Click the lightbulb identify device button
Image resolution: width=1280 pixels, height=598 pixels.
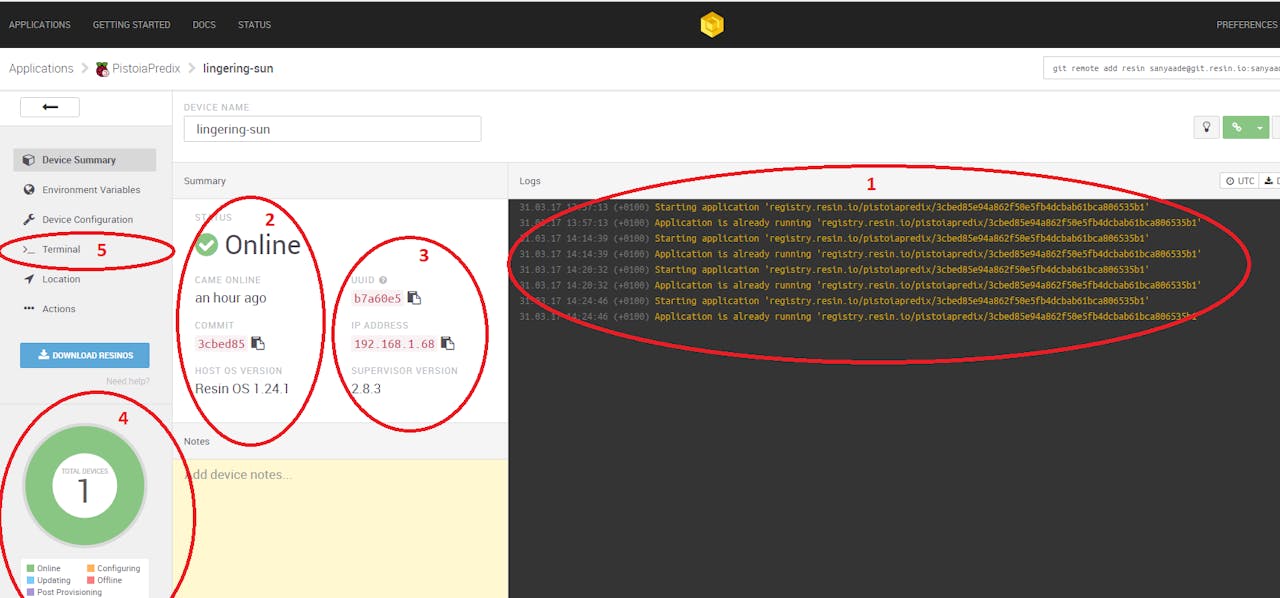[x=1205, y=127]
